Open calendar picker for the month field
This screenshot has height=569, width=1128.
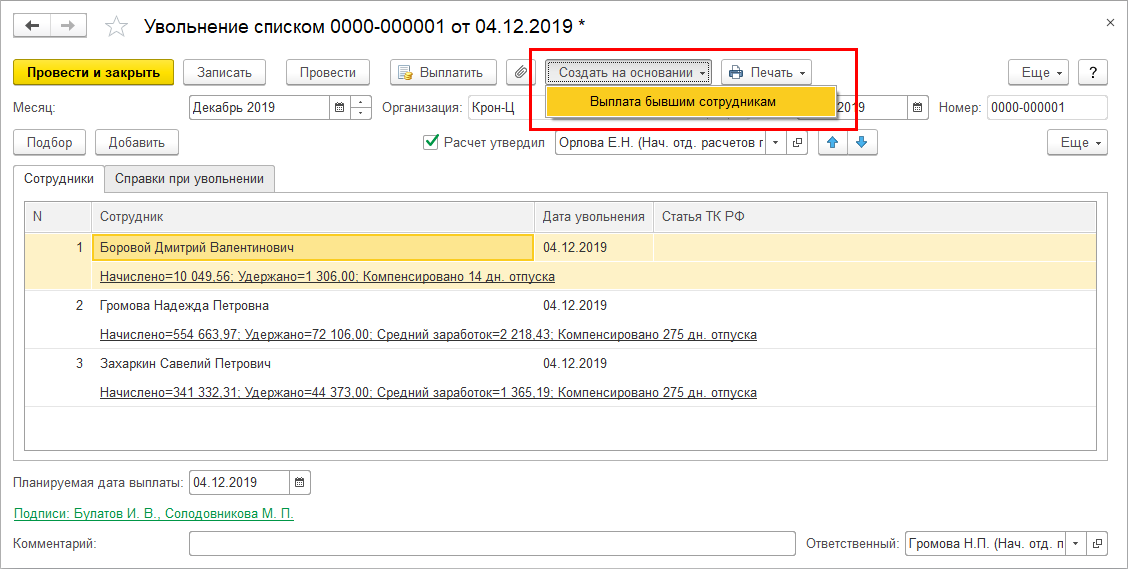tap(339, 107)
